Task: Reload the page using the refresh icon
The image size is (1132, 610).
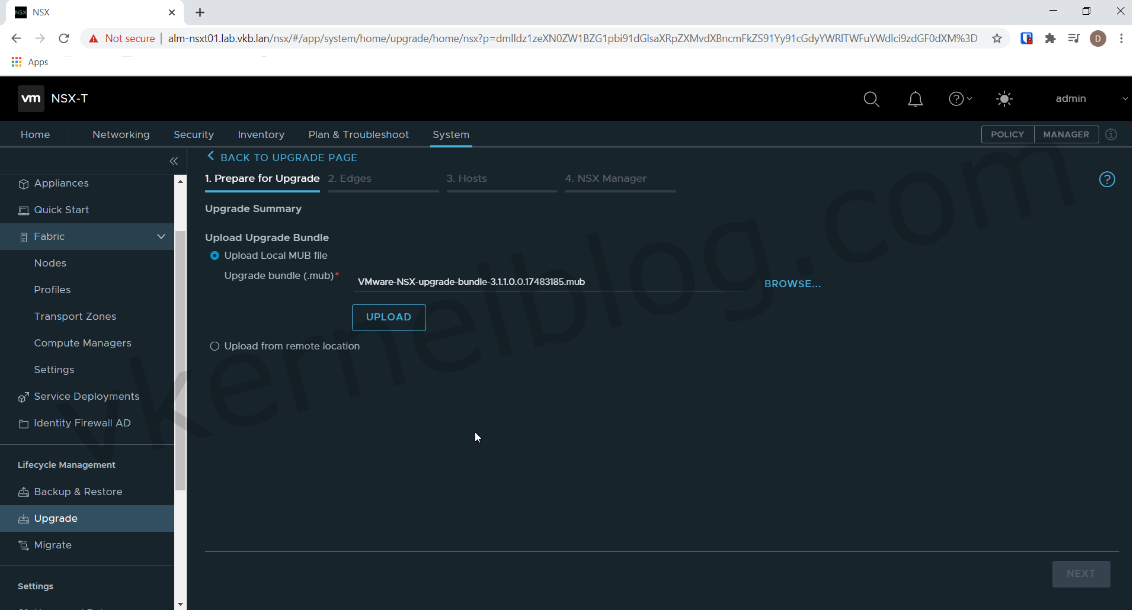Action: pos(63,38)
